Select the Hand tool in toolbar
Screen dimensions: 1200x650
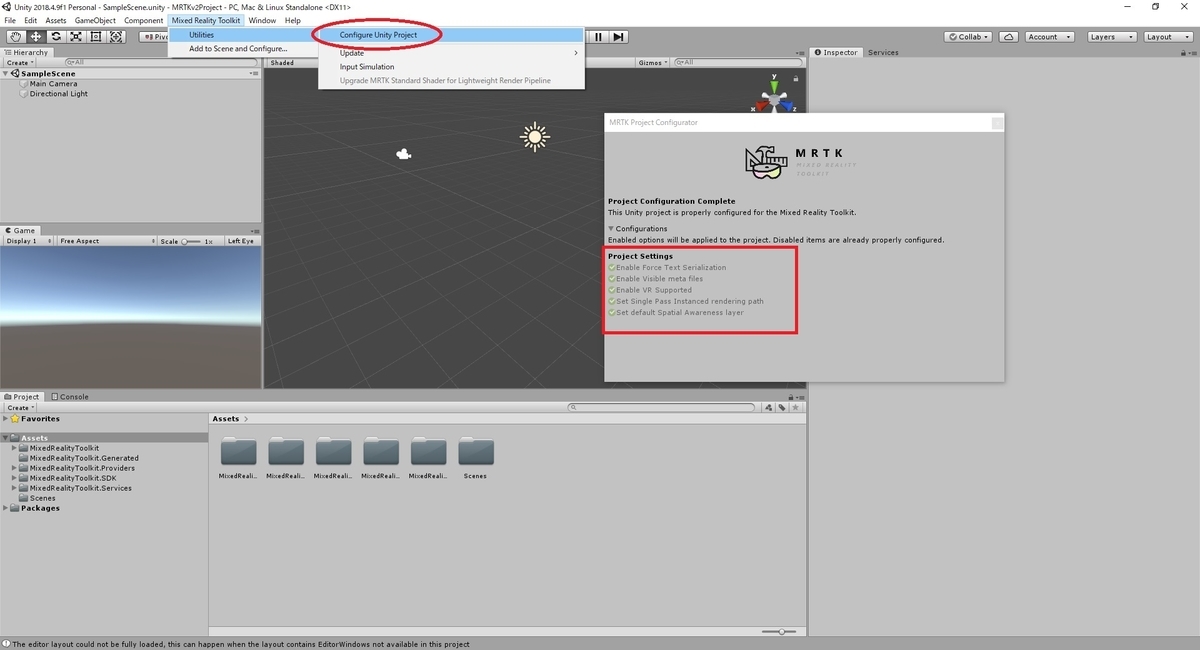tap(15, 37)
